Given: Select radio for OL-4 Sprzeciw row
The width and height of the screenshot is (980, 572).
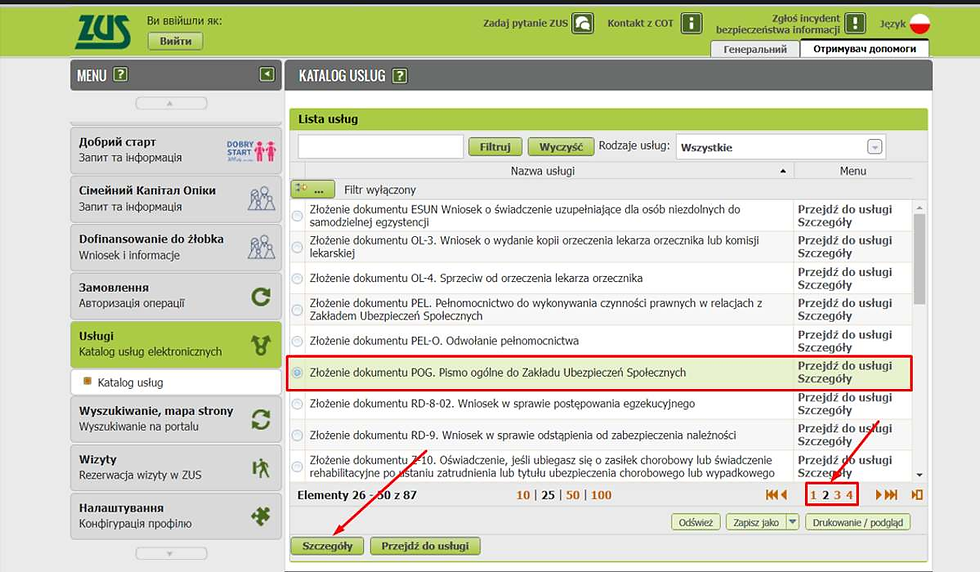Looking at the screenshot, I should coord(298,278).
